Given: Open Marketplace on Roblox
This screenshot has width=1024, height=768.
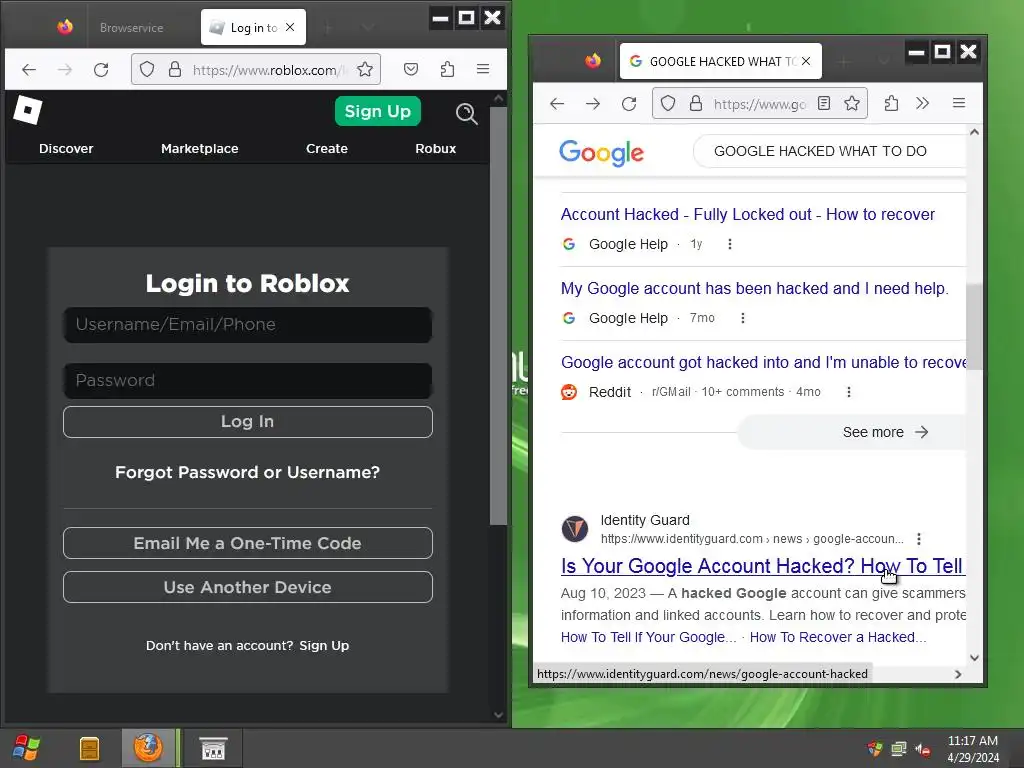Looking at the screenshot, I should 200,148.
